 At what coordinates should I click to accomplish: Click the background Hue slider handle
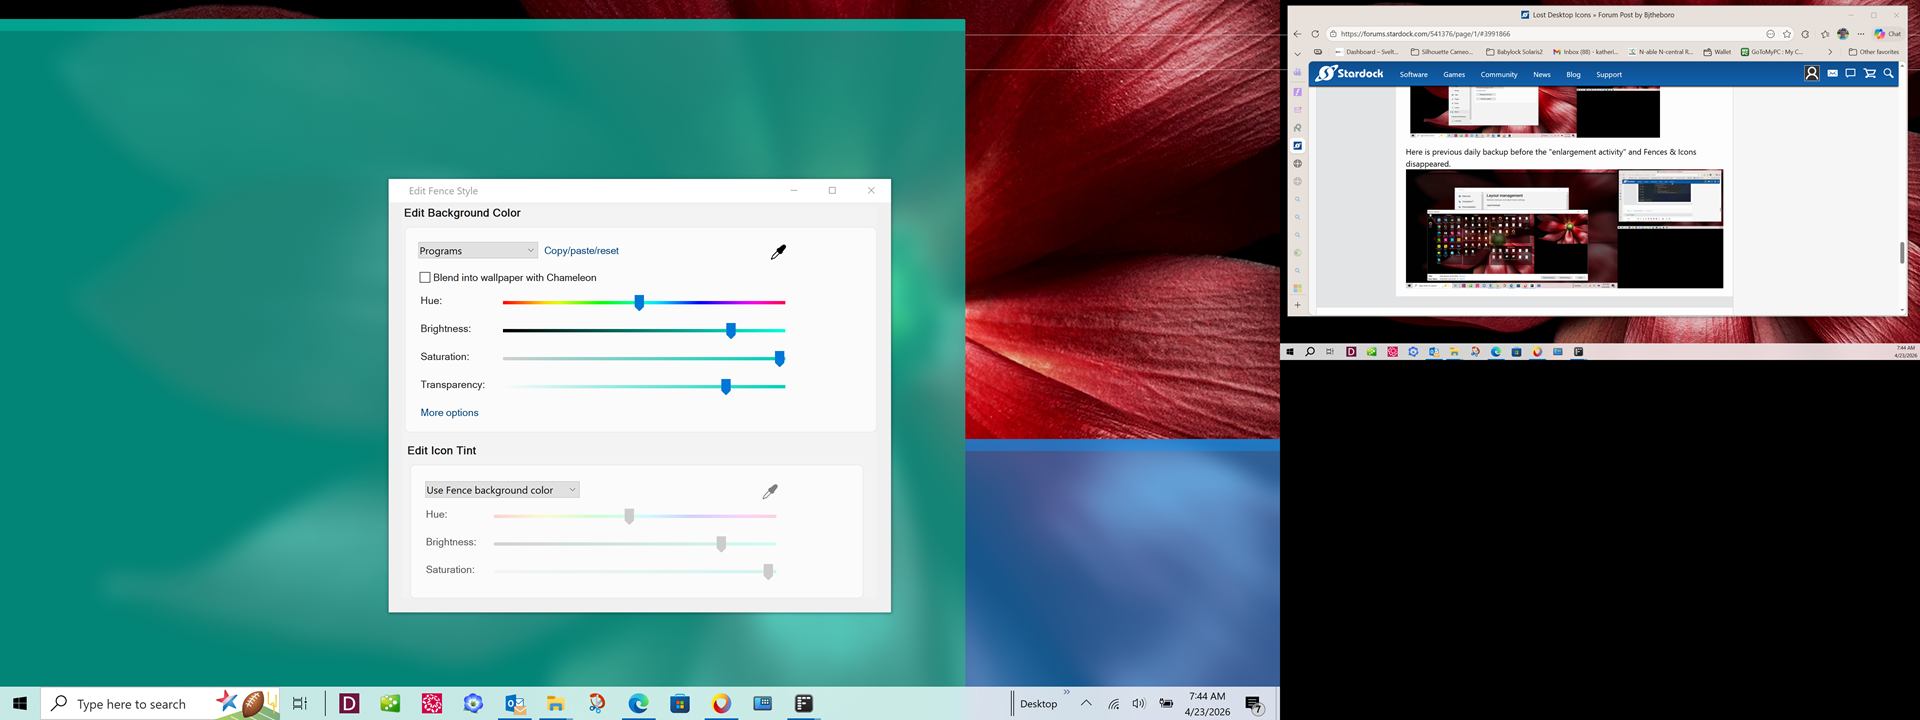639,302
